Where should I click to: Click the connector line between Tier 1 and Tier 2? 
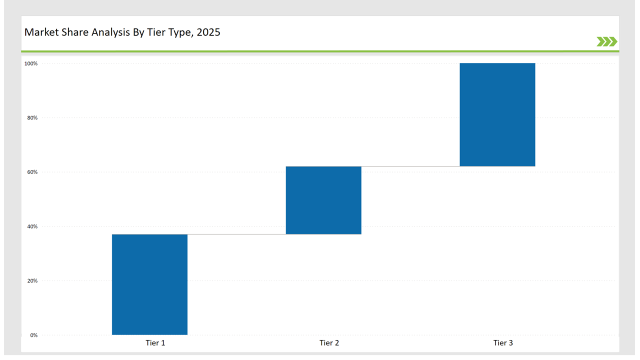coord(237,234)
